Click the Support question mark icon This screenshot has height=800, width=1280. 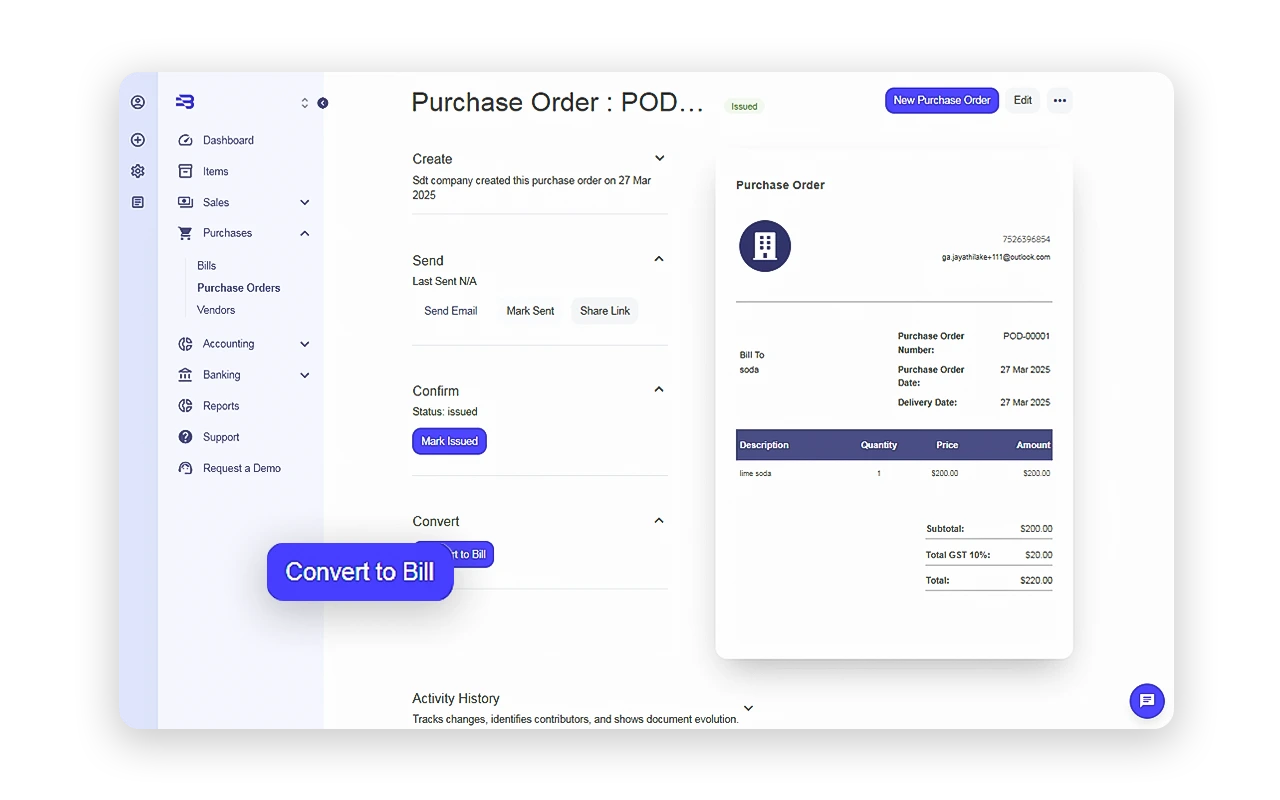(x=185, y=437)
